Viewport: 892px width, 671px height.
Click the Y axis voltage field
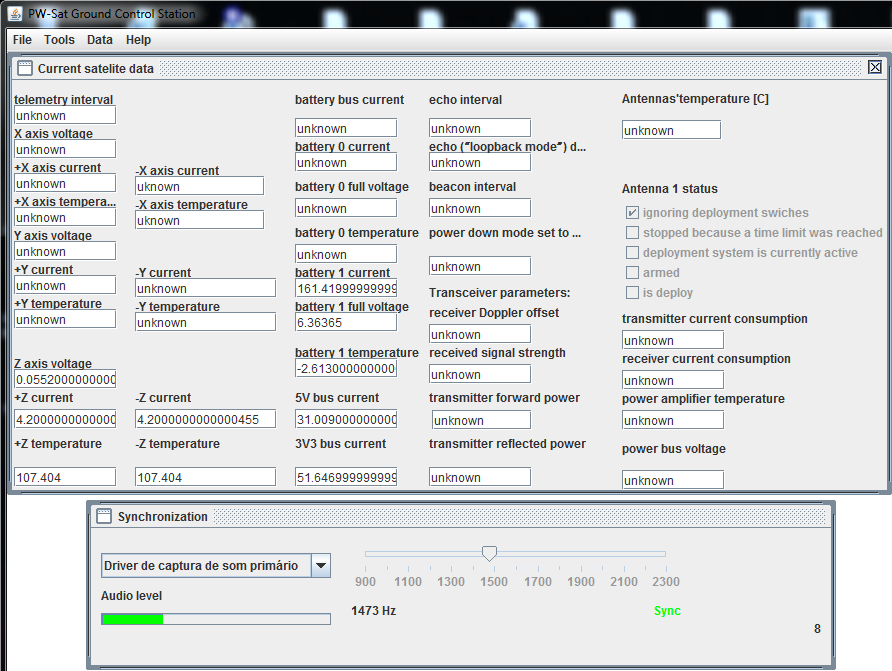(65, 251)
